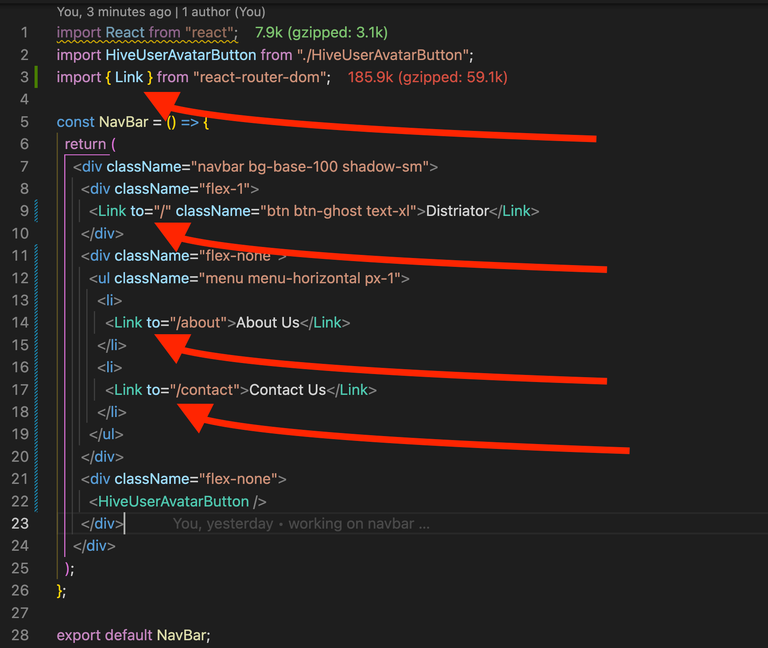Click the 'return (' statement on line 6
The width and height of the screenshot is (768, 648).
[x=90, y=144]
